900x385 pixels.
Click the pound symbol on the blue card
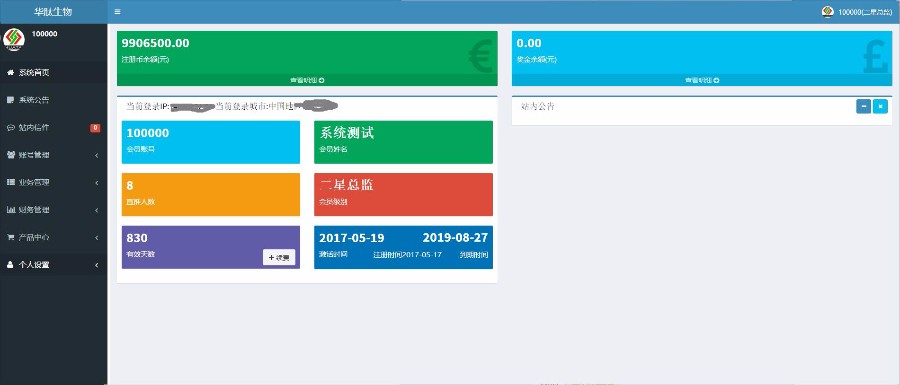875,57
